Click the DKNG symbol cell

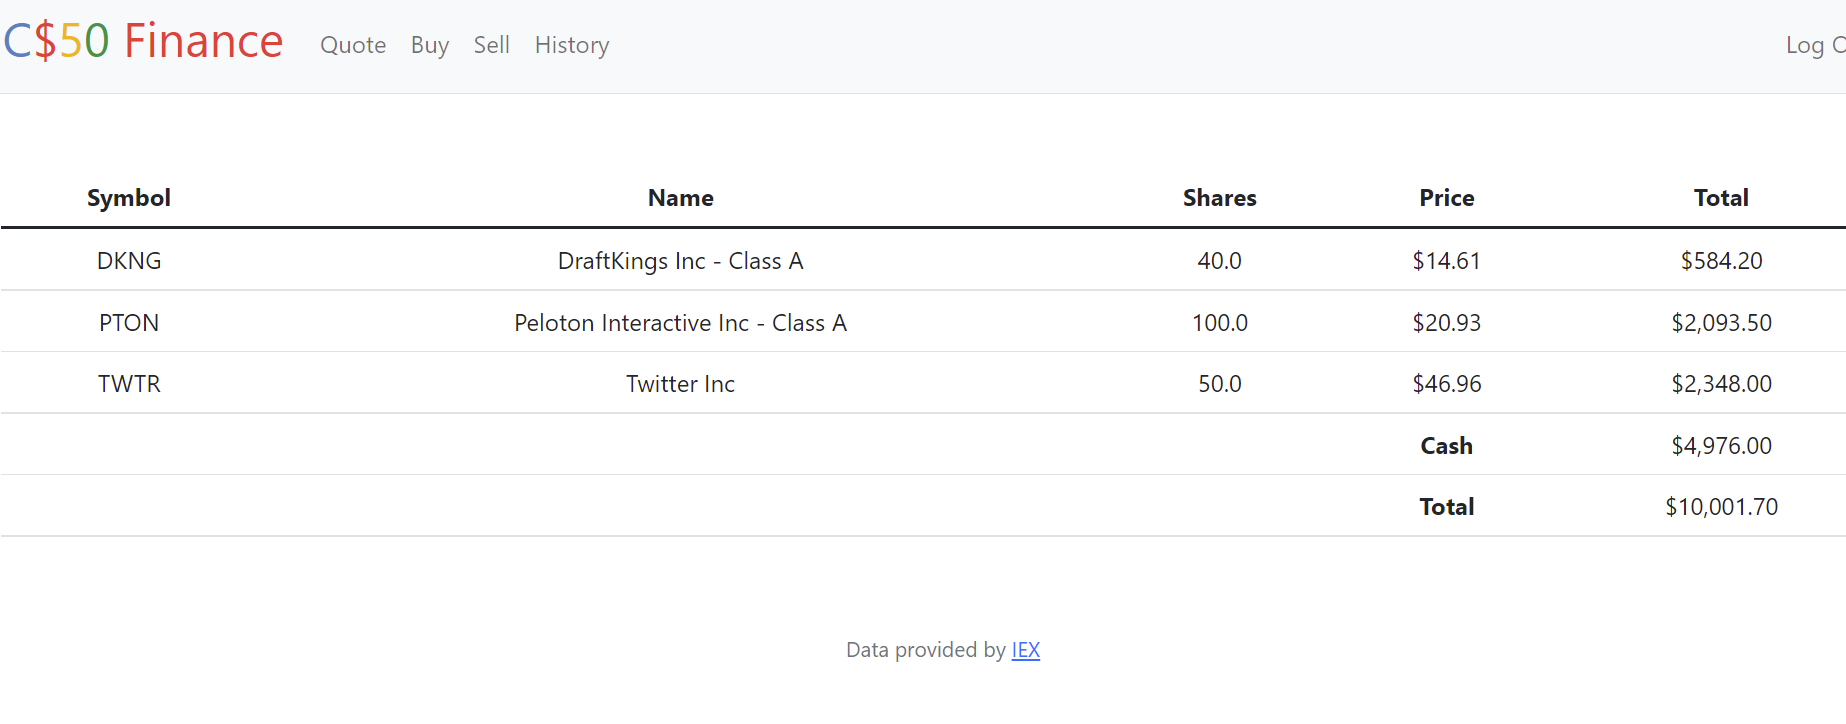pos(129,261)
